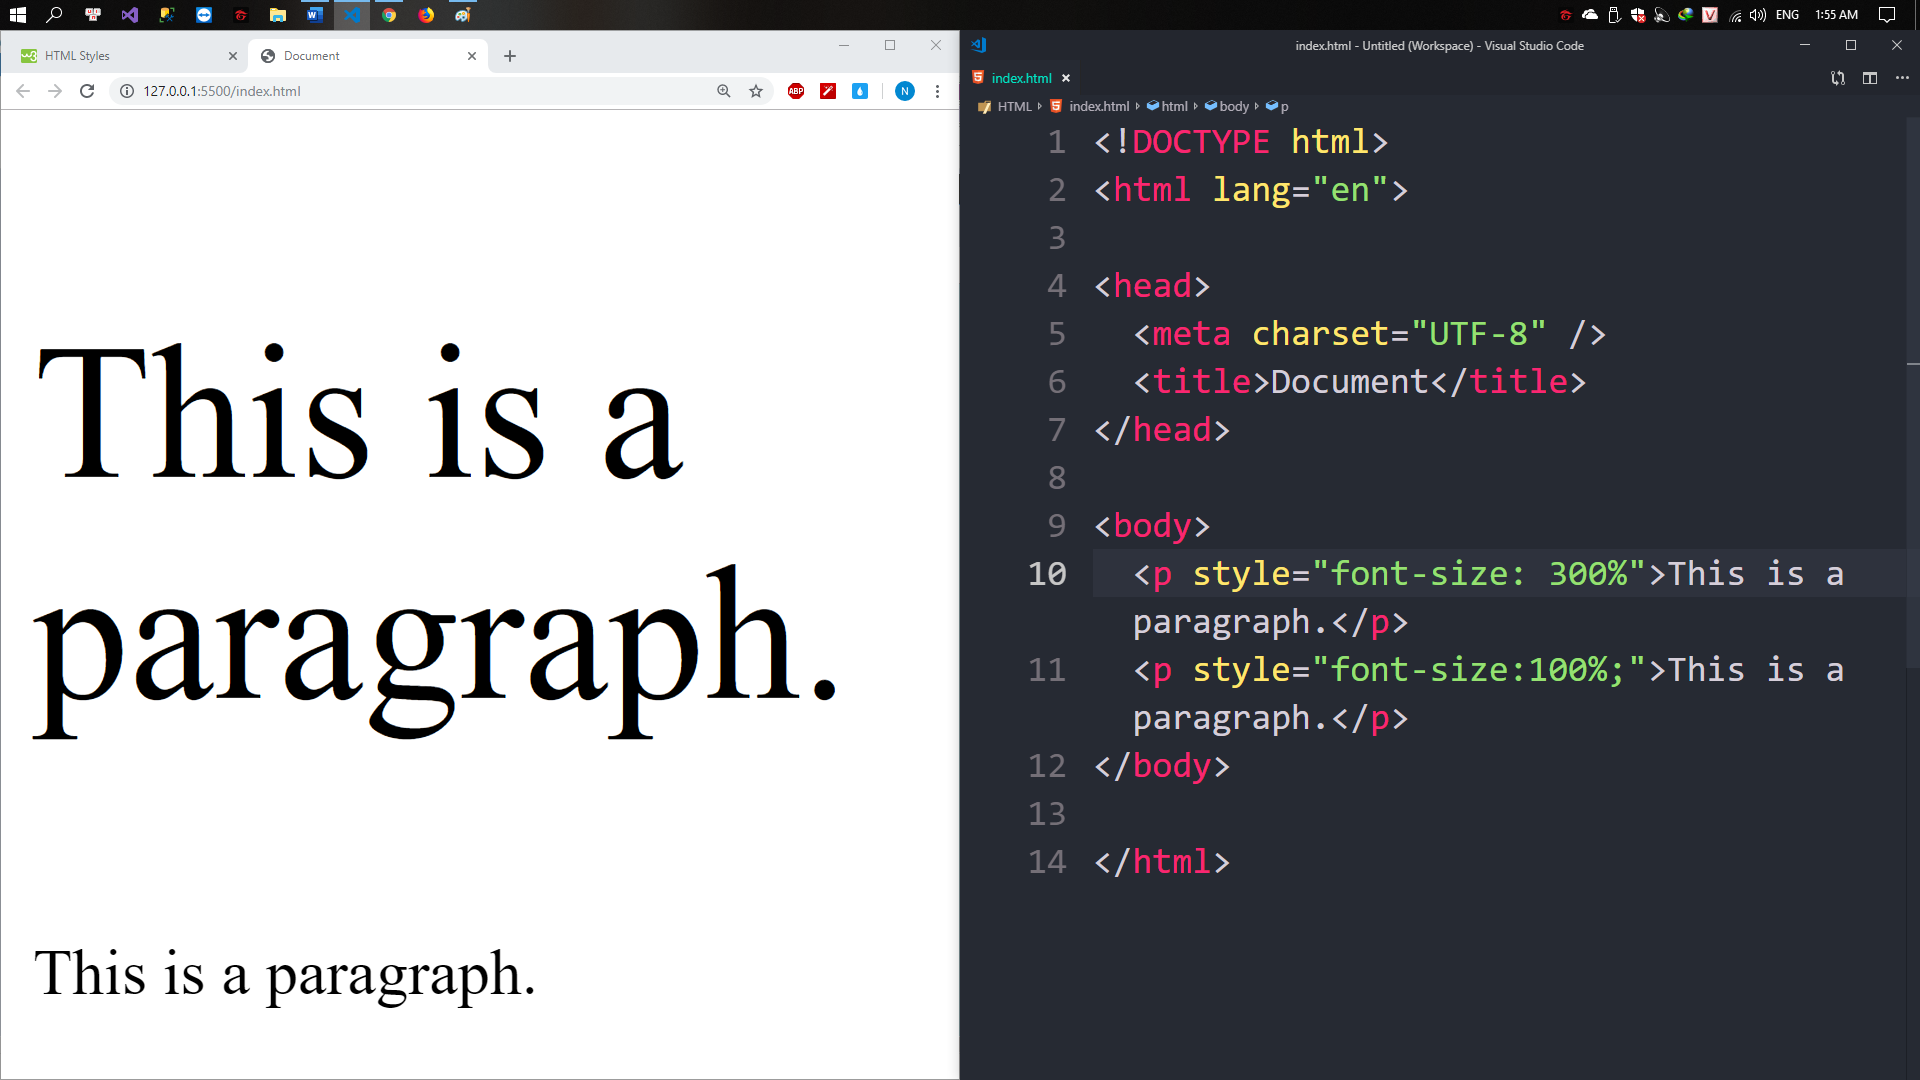Screen dimensions: 1920x1080
Task: Open the Chrome profile avatar N
Action: [x=904, y=91]
